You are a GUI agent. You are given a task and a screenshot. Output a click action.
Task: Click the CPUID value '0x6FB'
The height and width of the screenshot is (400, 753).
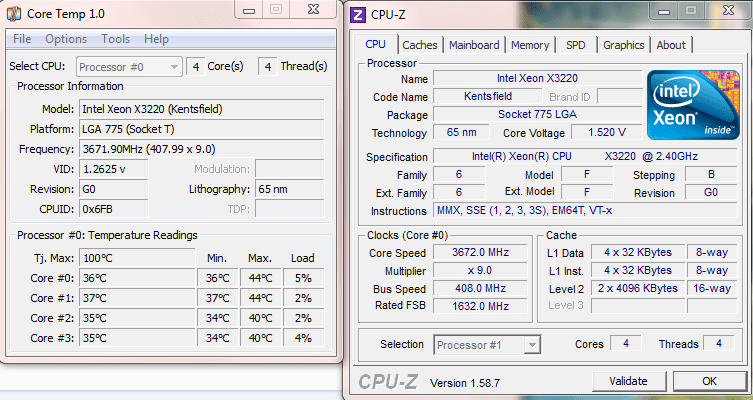(114, 209)
